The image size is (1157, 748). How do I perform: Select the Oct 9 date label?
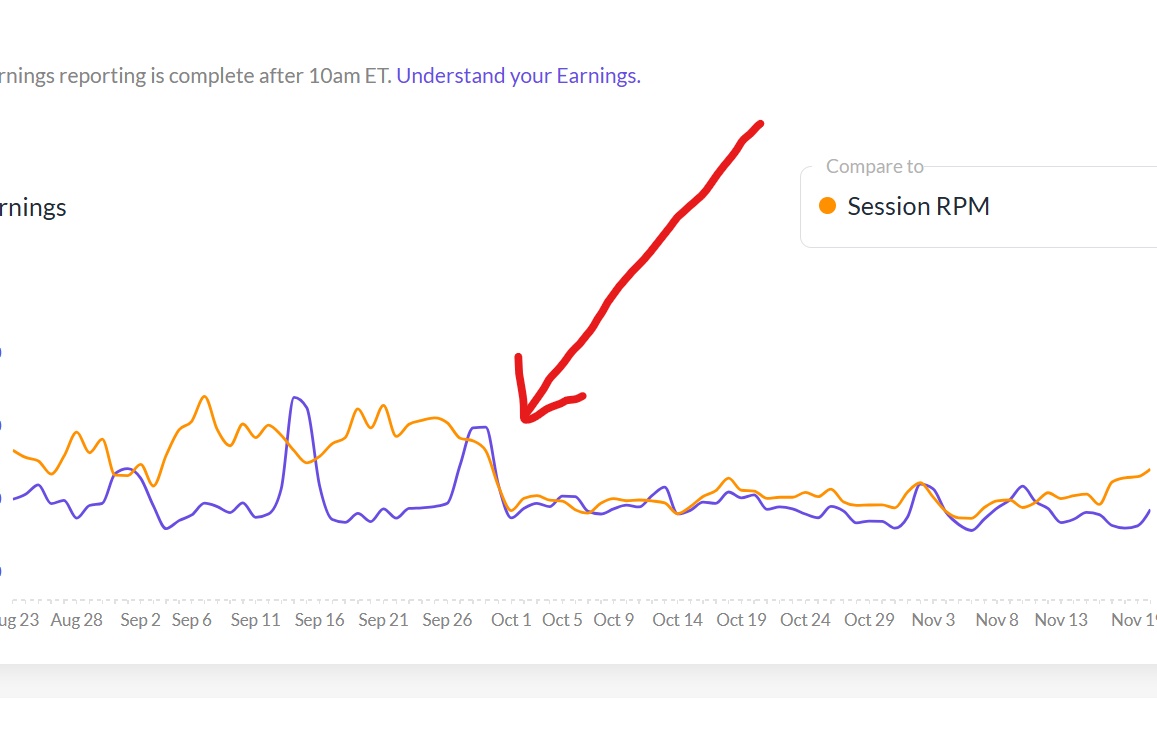coord(613,620)
